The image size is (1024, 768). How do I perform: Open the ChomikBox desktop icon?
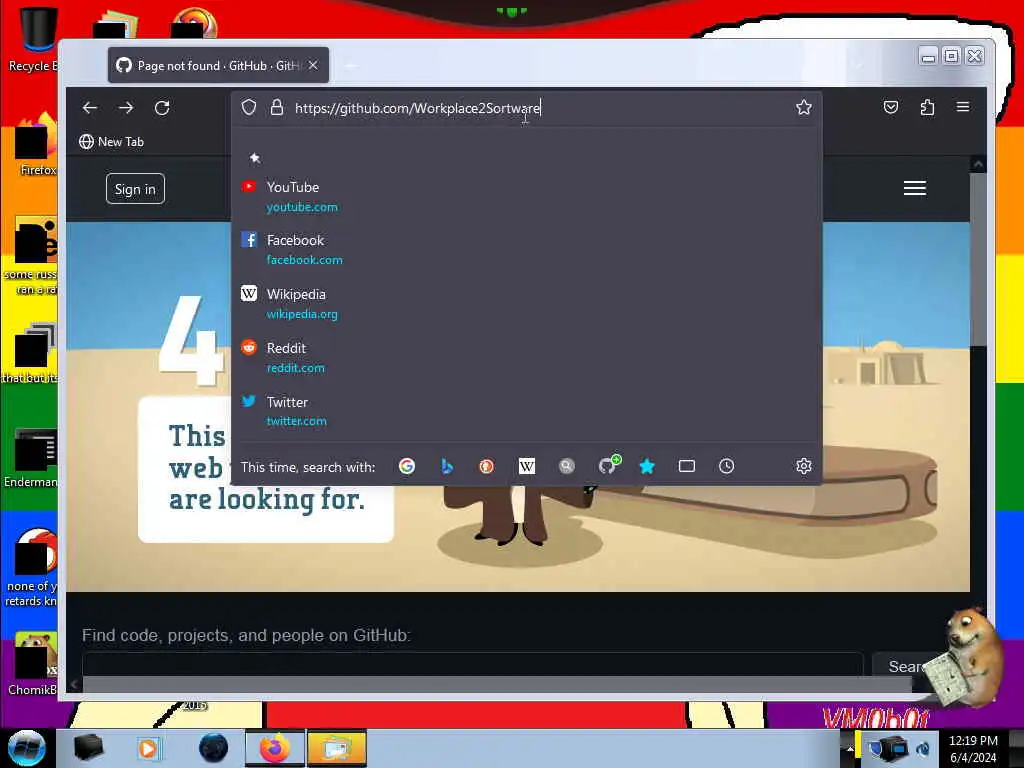34,663
